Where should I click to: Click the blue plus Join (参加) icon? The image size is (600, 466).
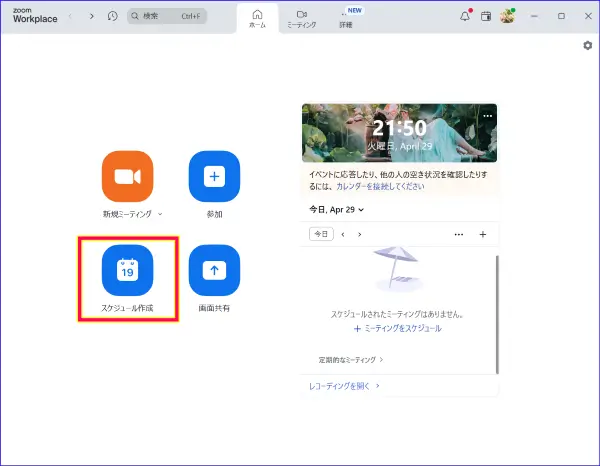[x=214, y=176]
